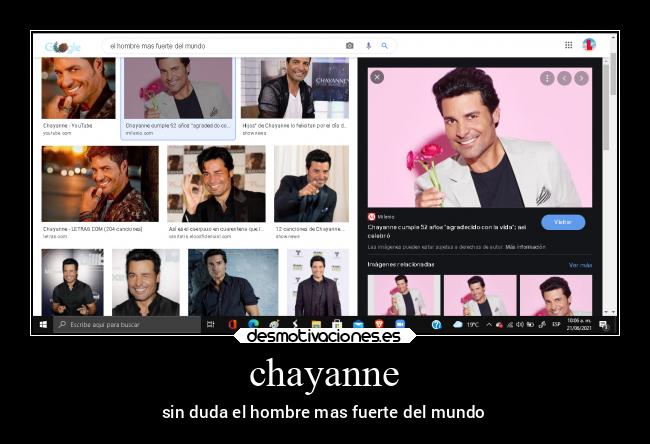
Task: Click the Milenio source icon
Action: [371, 217]
